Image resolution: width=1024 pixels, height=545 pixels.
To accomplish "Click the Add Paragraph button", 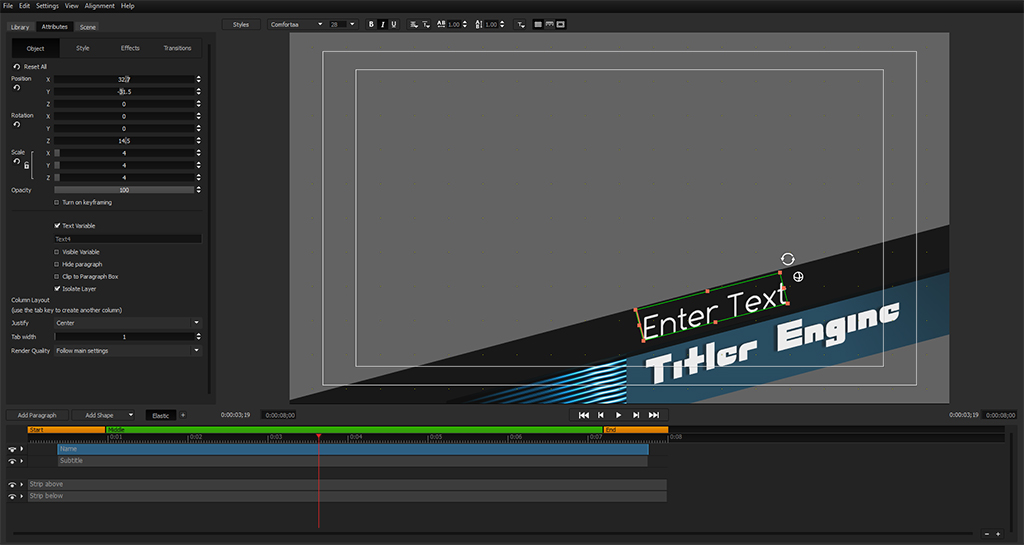I will coord(37,415).
